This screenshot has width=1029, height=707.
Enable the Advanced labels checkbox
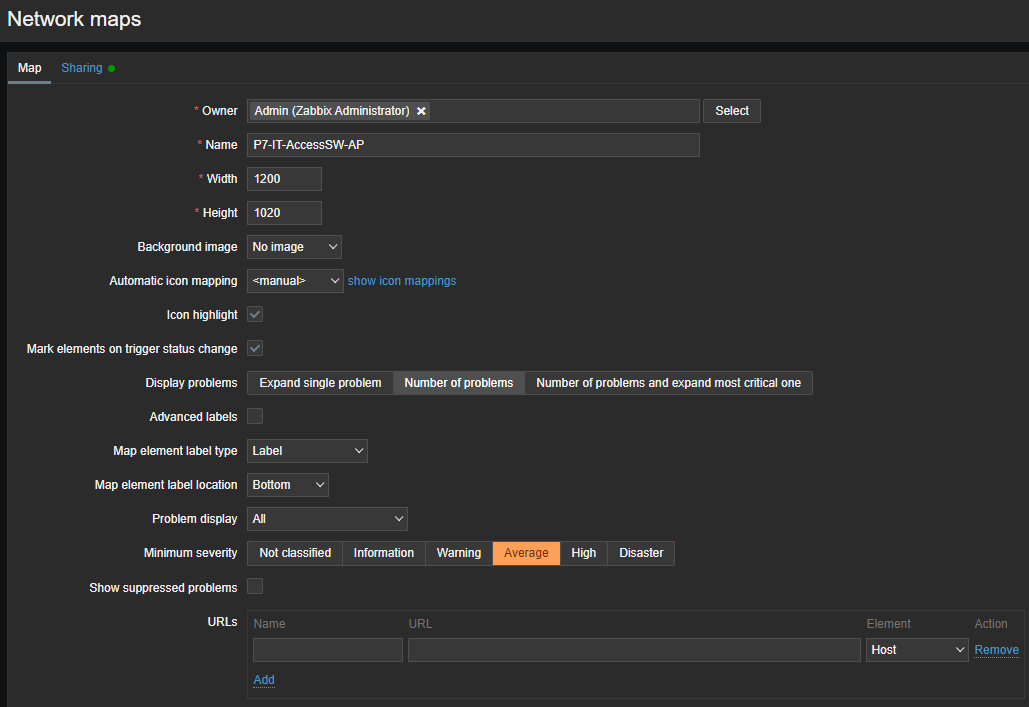pyautogui.click(x=255, y=417)
